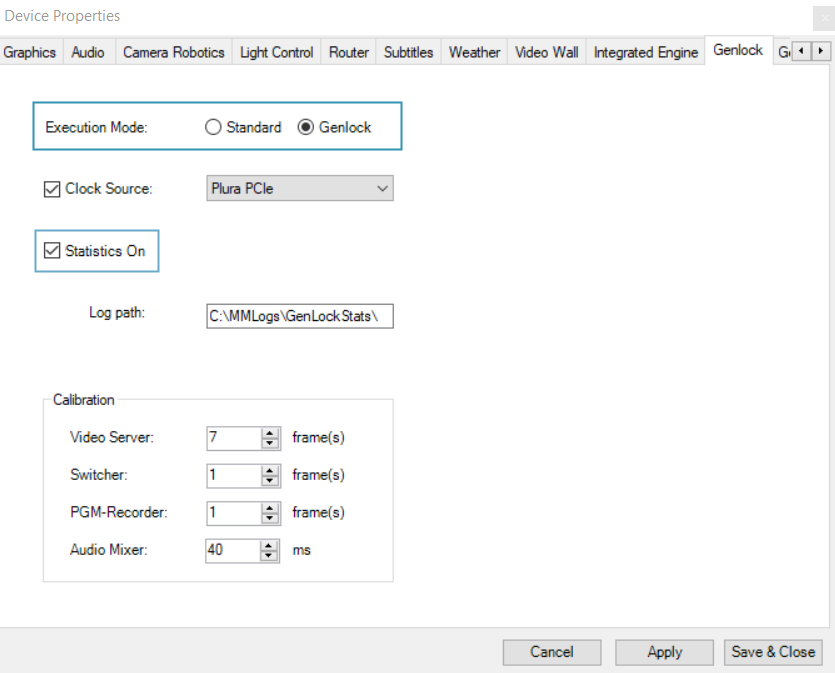
Task: Decrease Audio Mixer delay with down arrow
Action: [269, 556]
